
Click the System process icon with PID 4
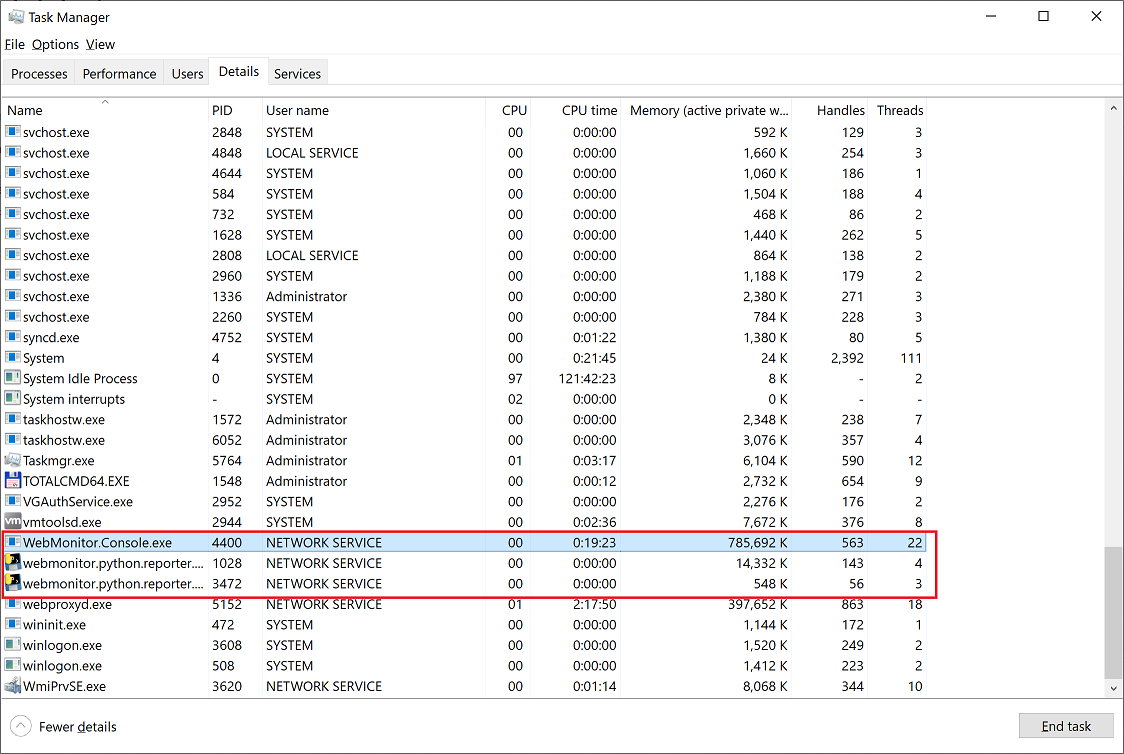(x=12, y=357)
